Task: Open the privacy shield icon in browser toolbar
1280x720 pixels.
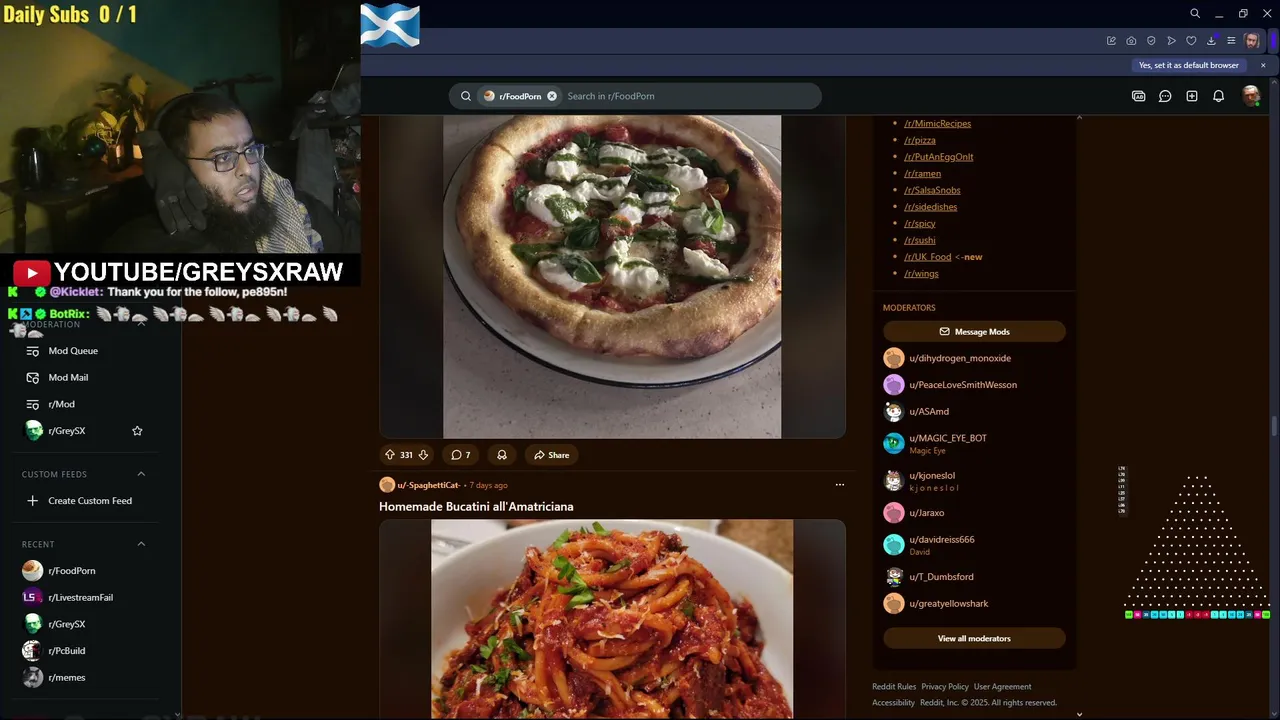Action: tap(1151, 41)
